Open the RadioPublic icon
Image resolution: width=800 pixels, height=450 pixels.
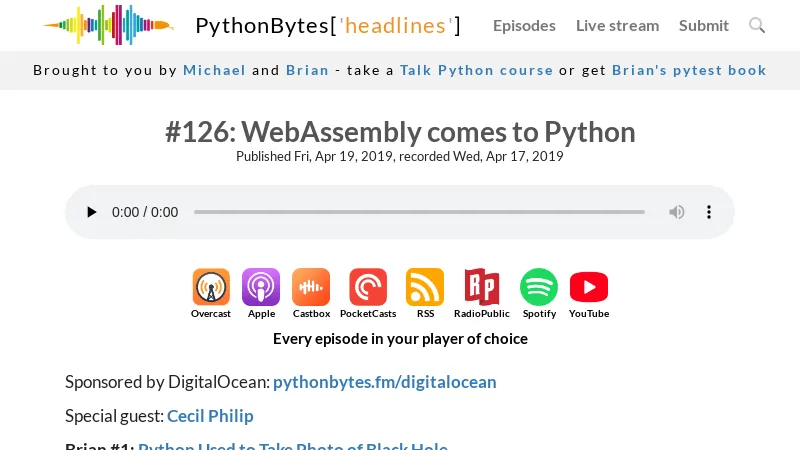[481, 288]
